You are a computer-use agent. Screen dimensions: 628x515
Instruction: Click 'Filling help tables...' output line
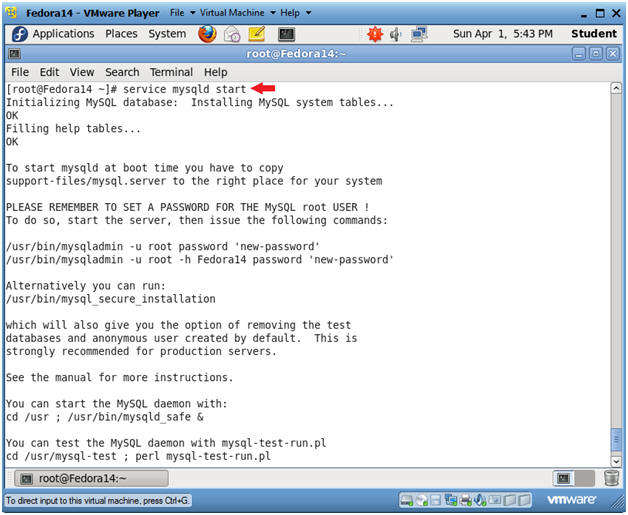pyautogui.click(x=73, y=129)
